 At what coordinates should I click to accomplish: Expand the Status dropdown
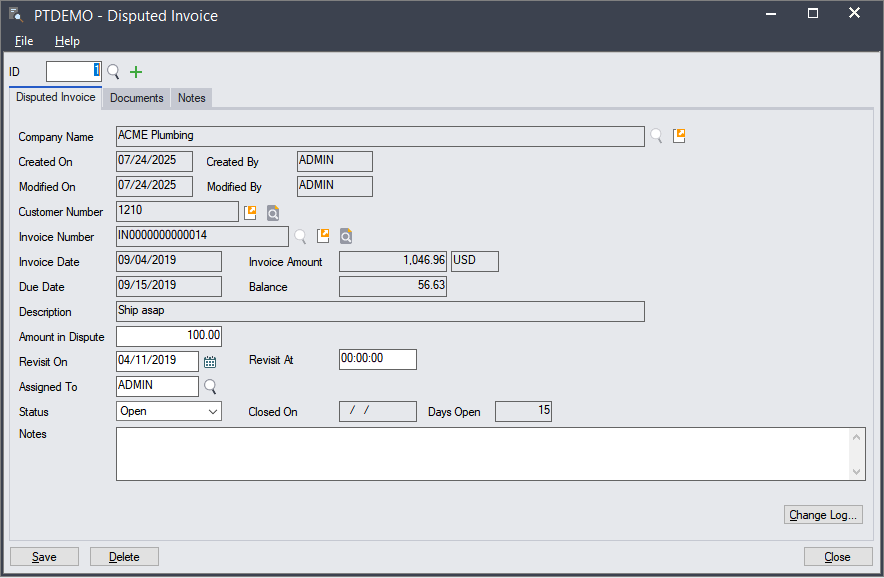[x=213, y=412]
